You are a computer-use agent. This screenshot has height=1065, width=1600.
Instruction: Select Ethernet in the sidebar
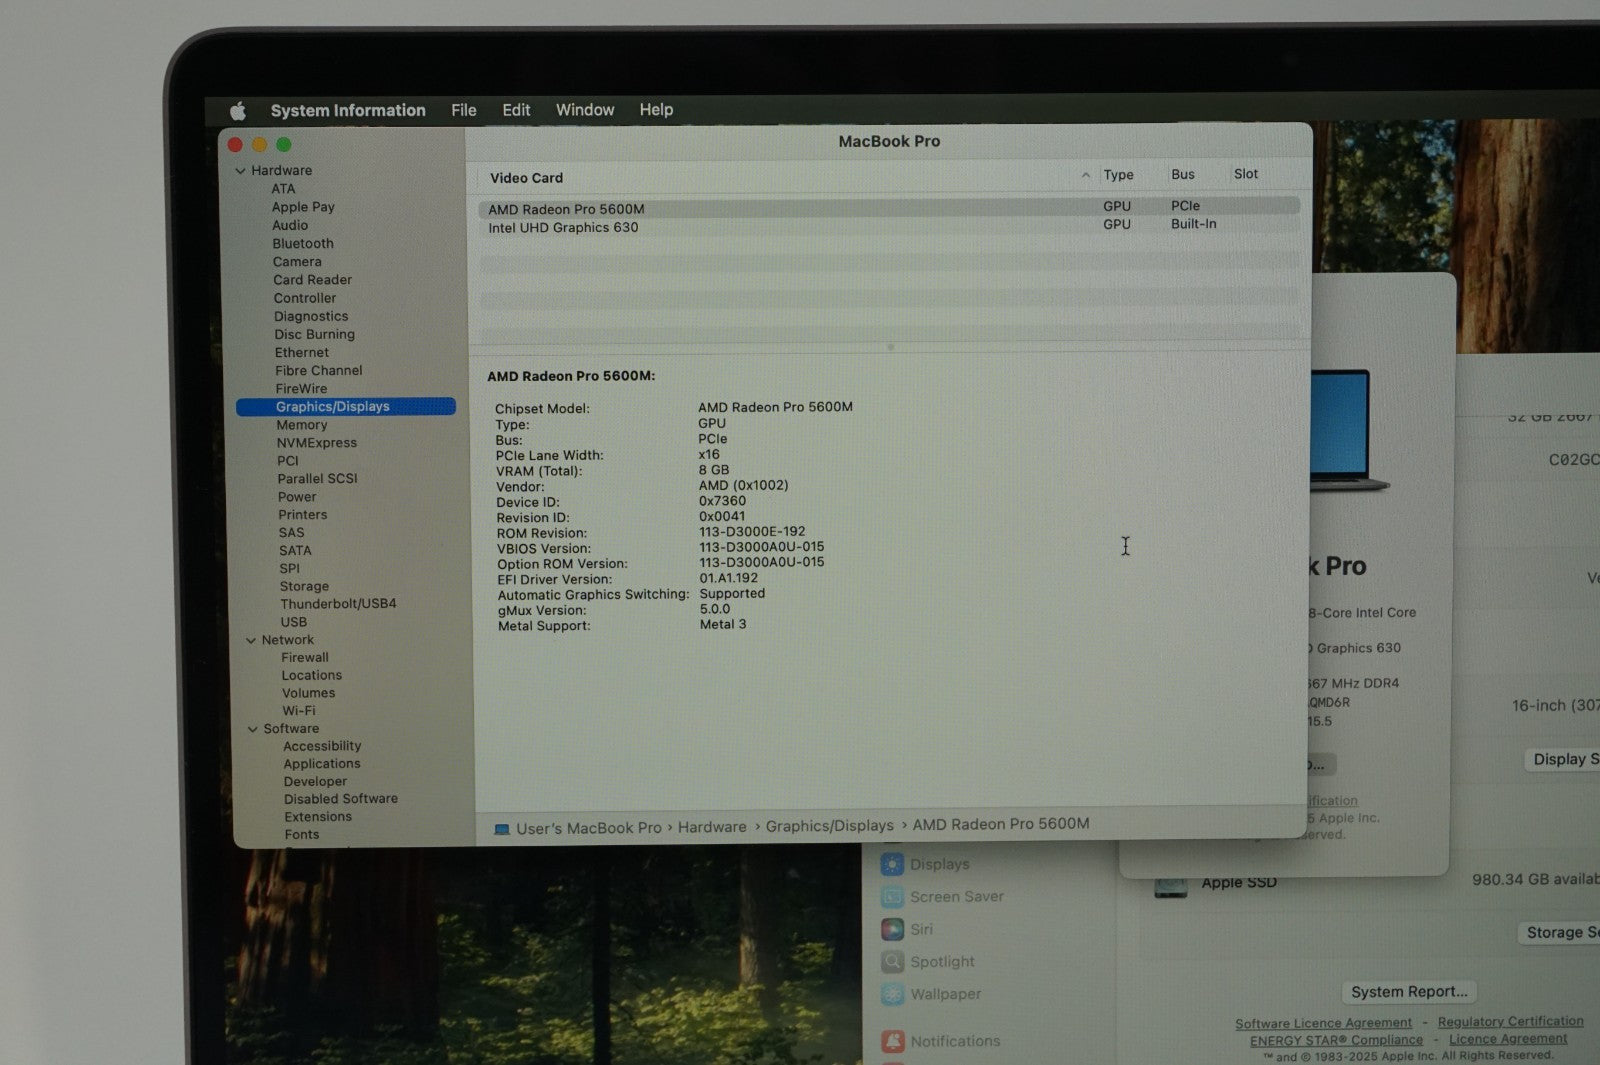click(x=302, y=352)
